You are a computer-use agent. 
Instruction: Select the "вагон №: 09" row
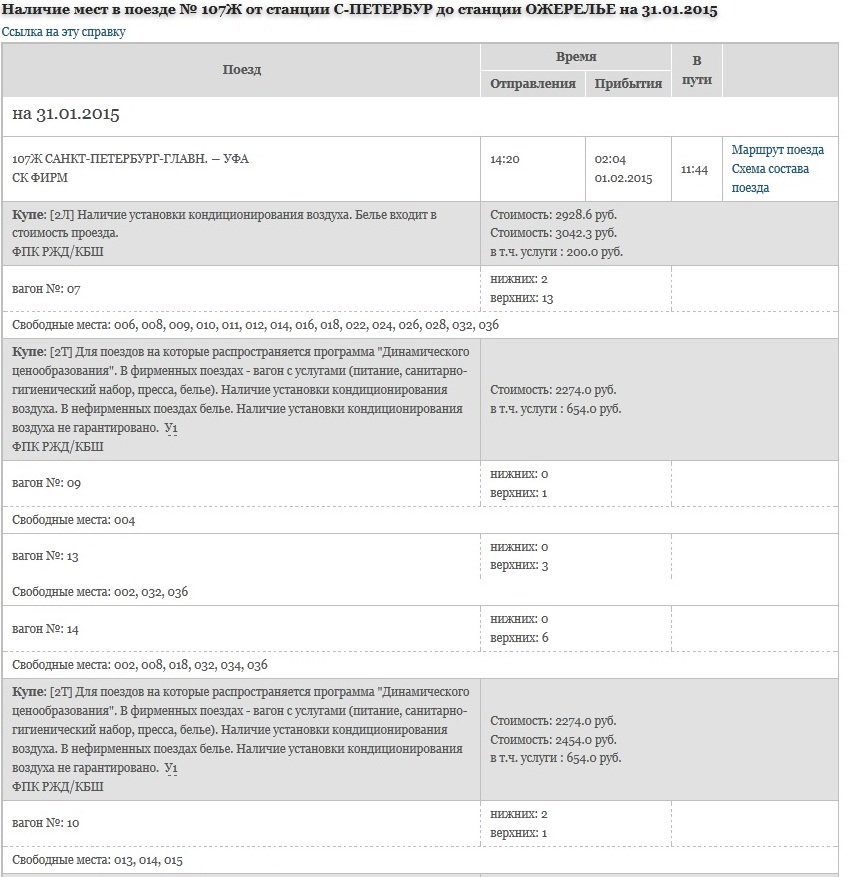[46, 483]
